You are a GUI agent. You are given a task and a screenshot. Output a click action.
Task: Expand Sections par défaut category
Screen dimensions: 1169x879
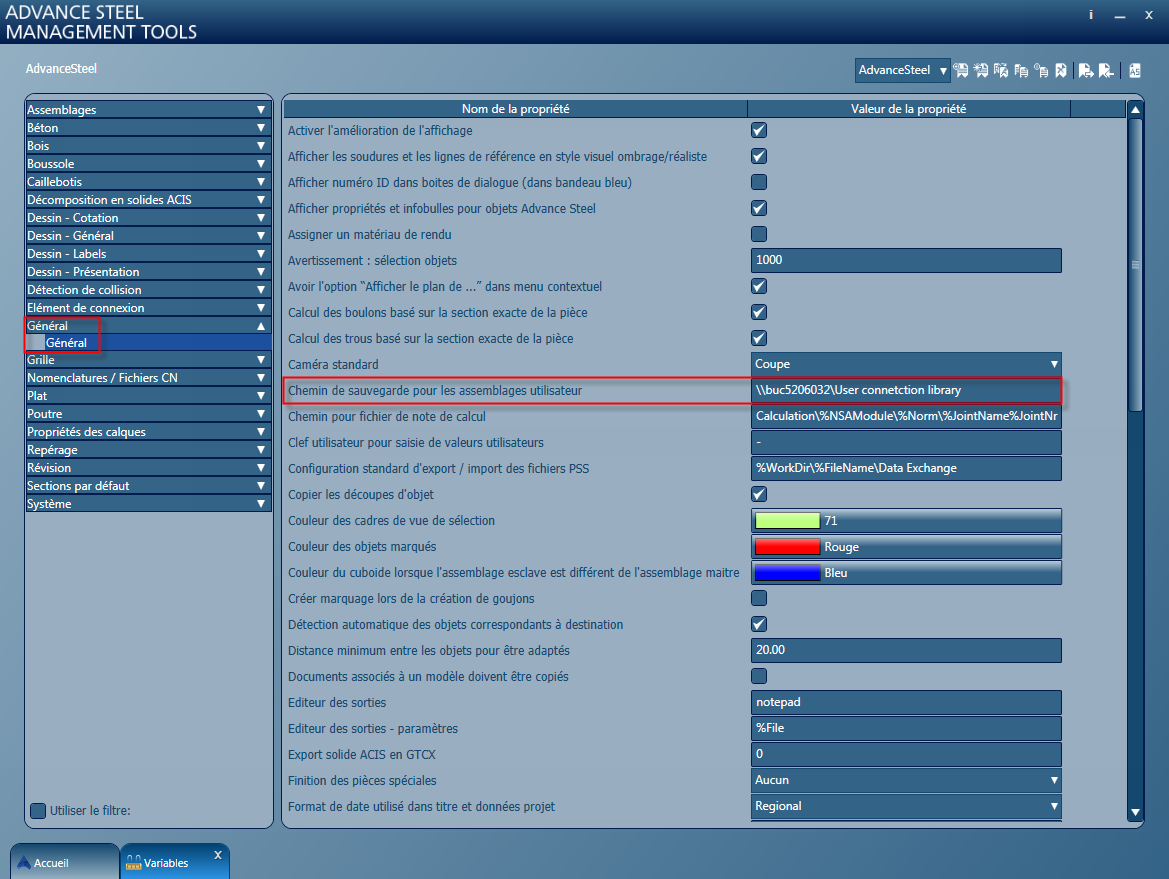[x=148, y=485]
